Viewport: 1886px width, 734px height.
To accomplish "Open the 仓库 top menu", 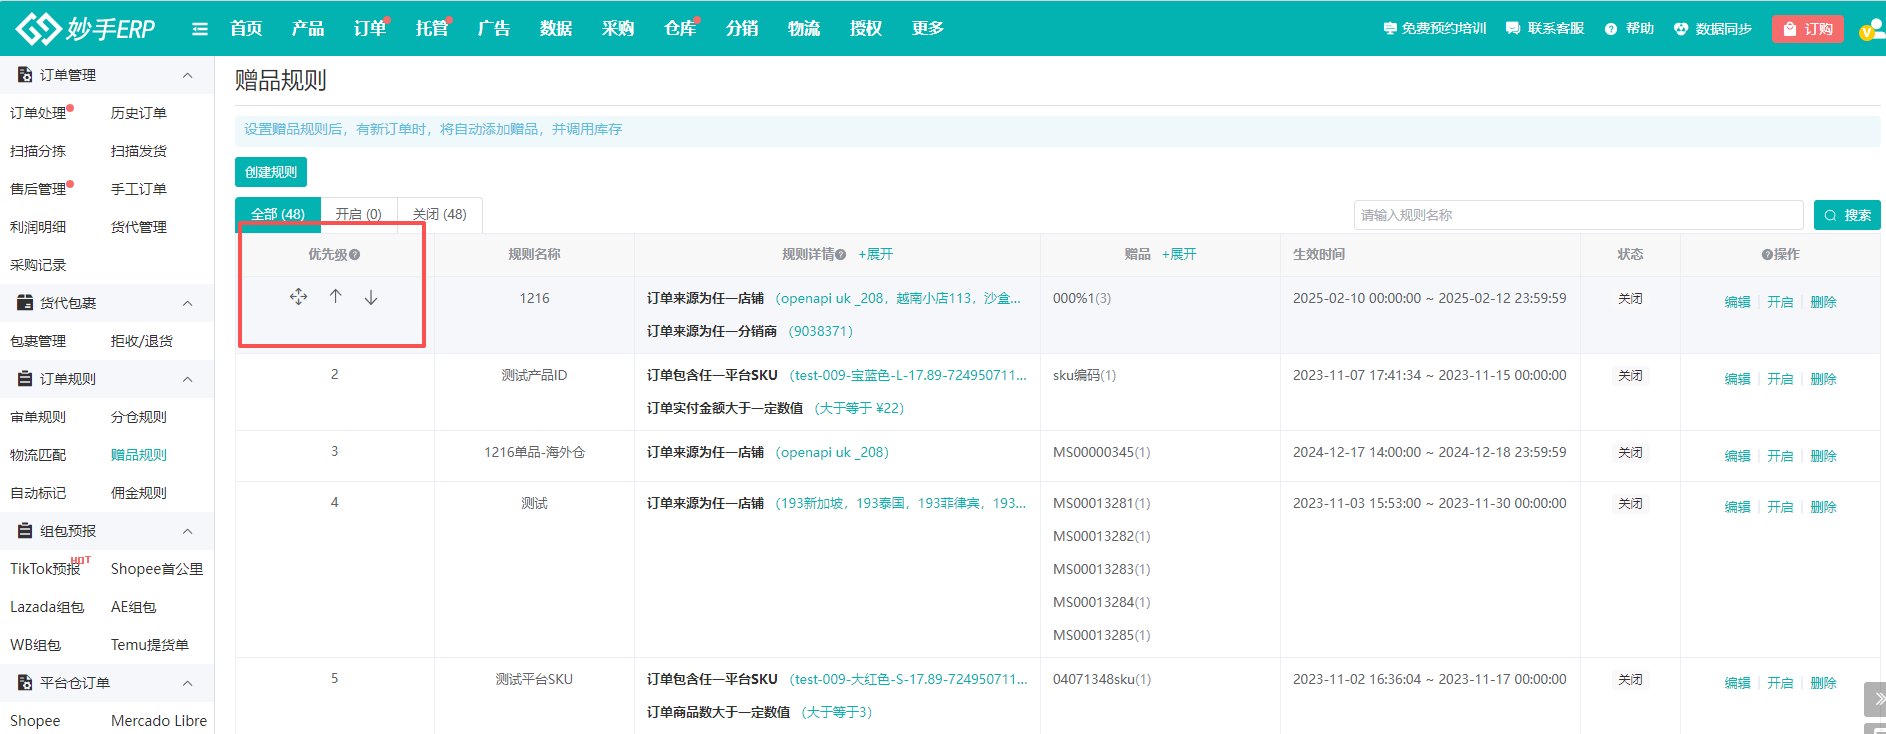I will click(680, 29).
